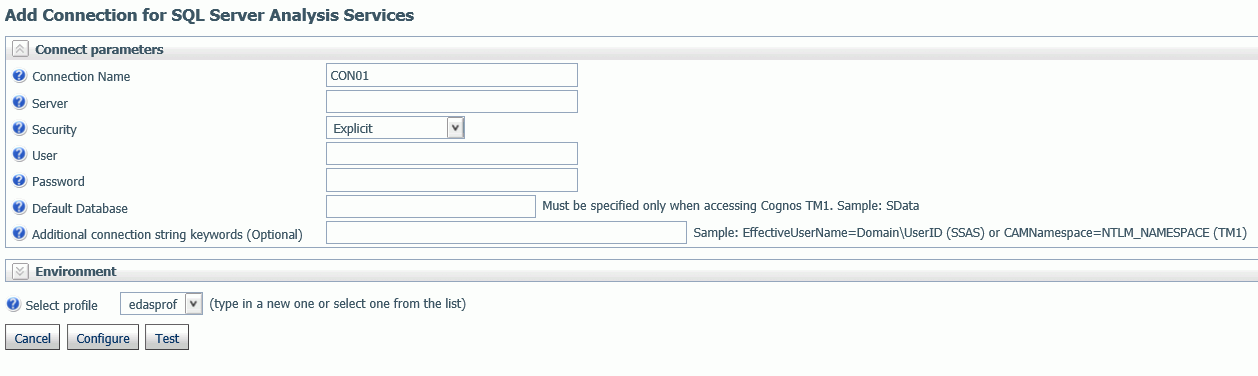The width and height of the screenshot is (1258, 376).
Task: Click help icon beside Additional connection string keywords
Action: click(x=19, y=233)
